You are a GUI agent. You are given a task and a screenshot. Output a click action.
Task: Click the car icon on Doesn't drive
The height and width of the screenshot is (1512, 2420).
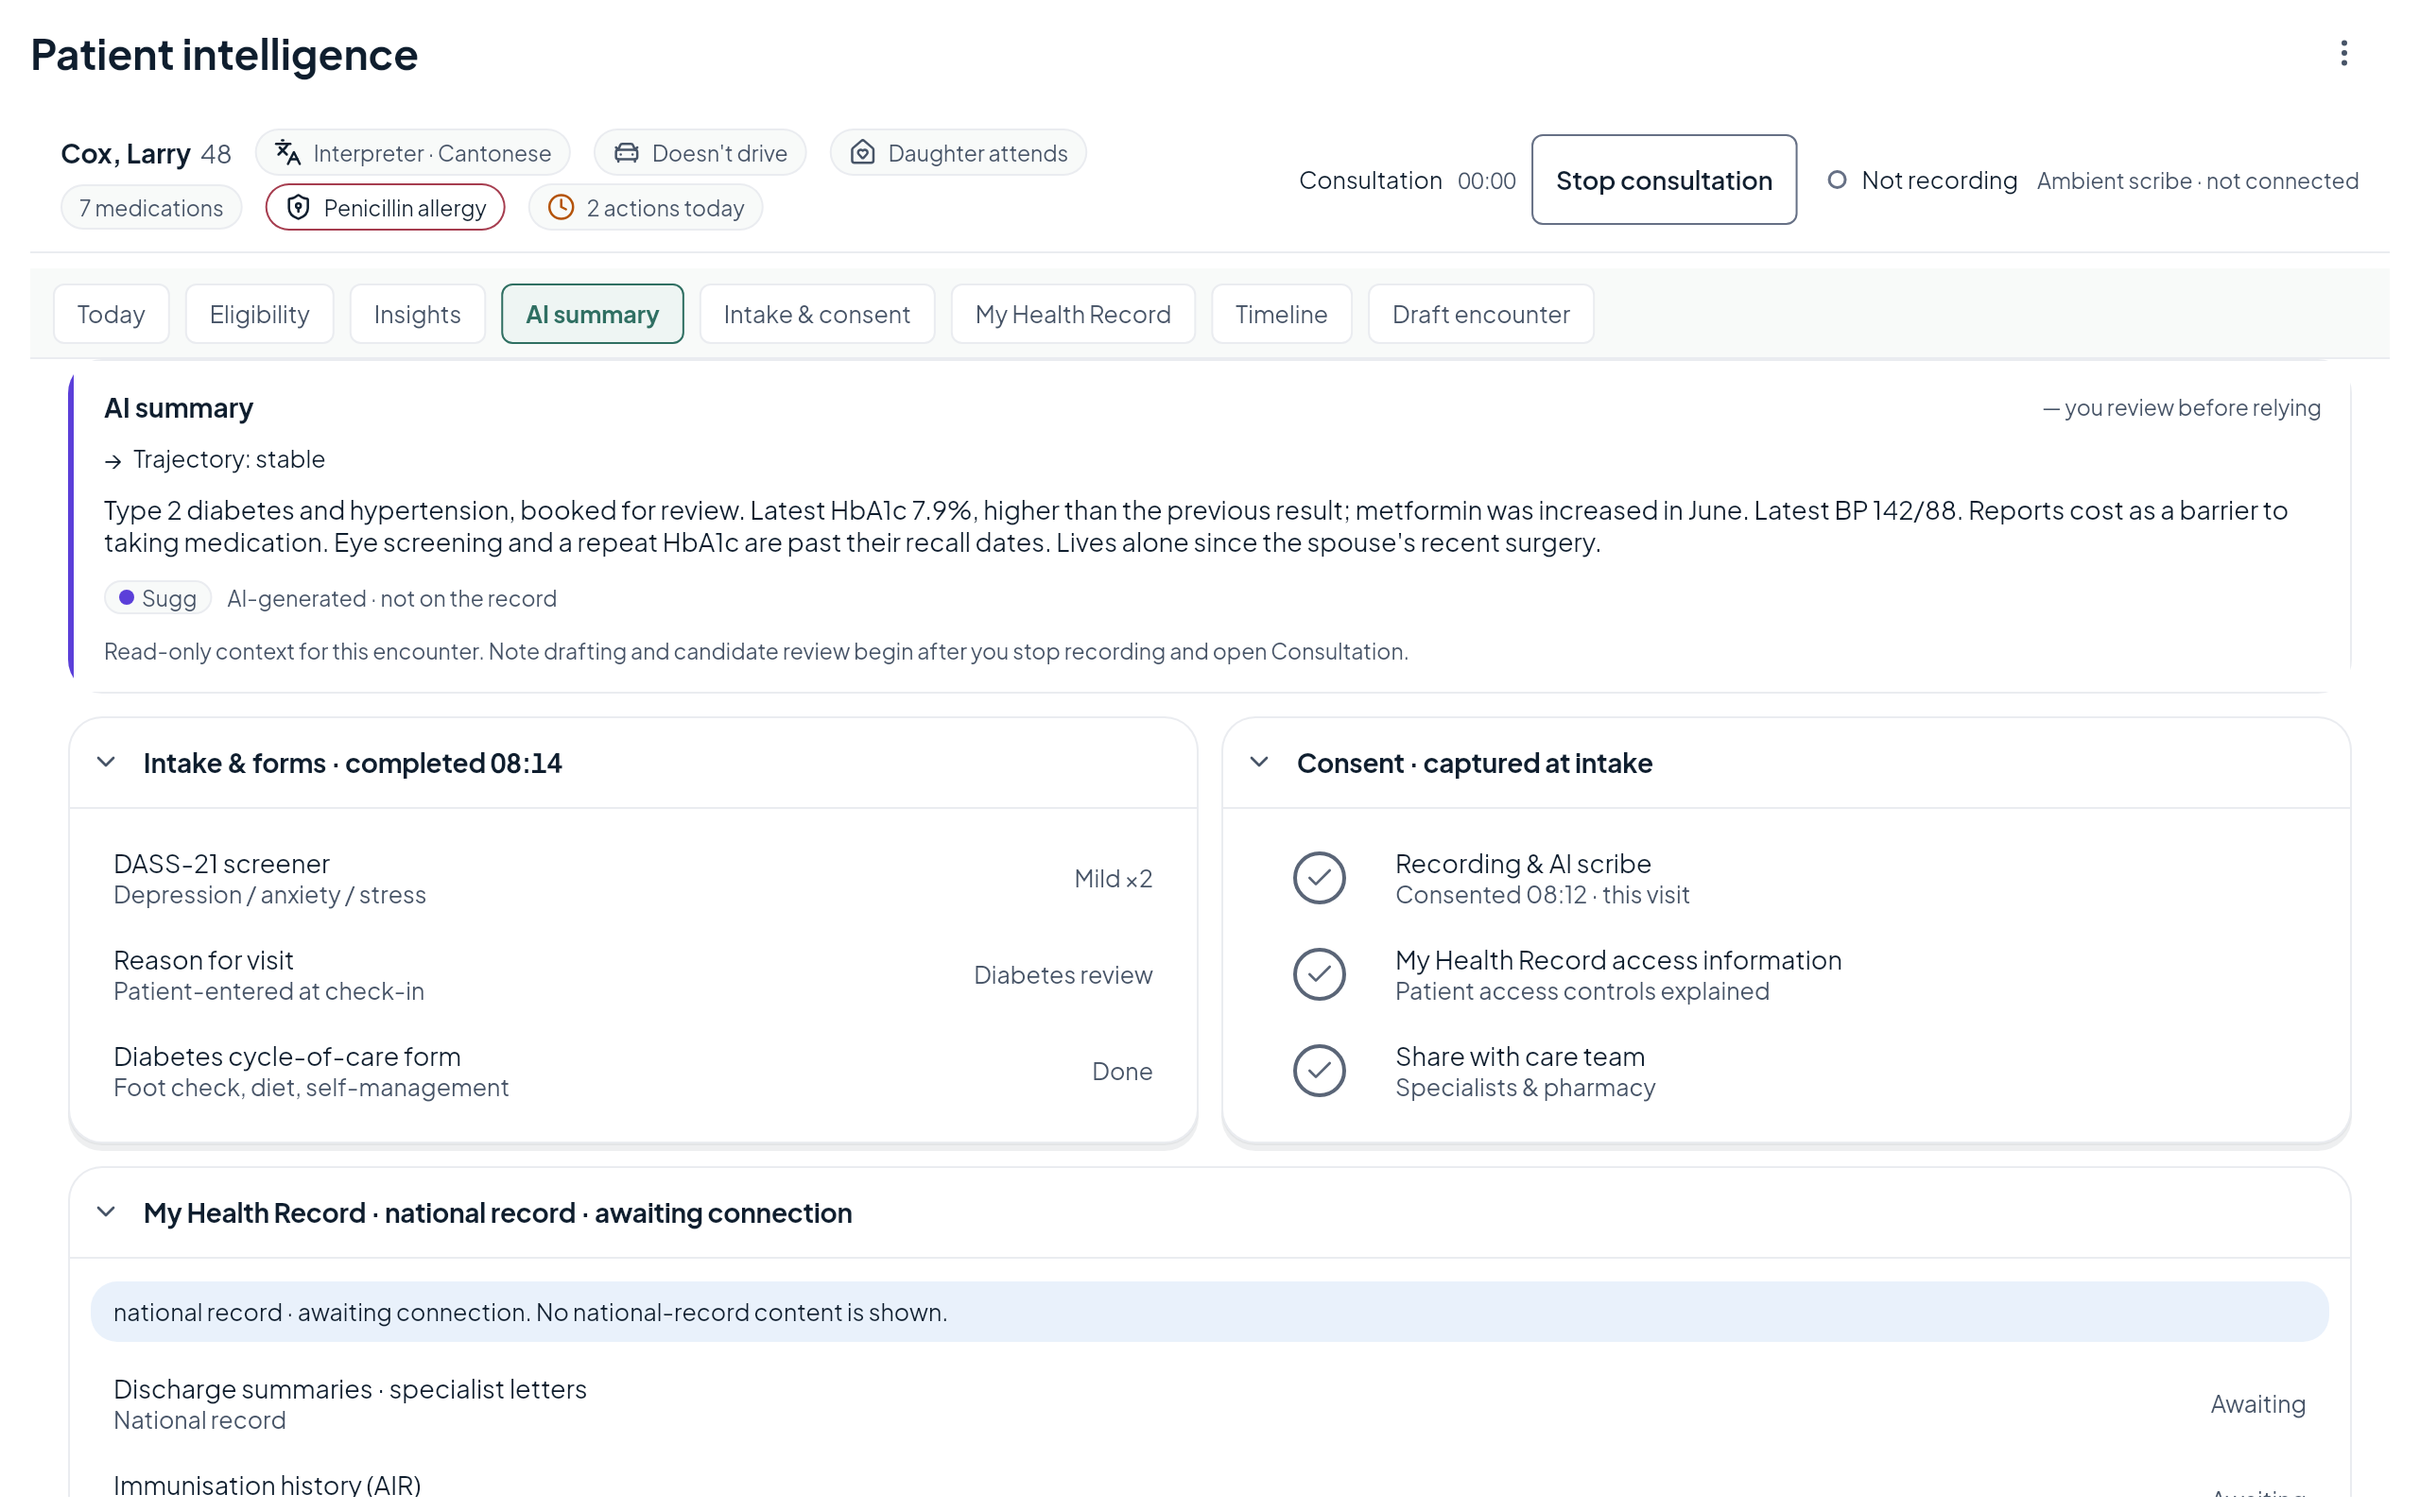pyautogui.click(x=626, y=153)
